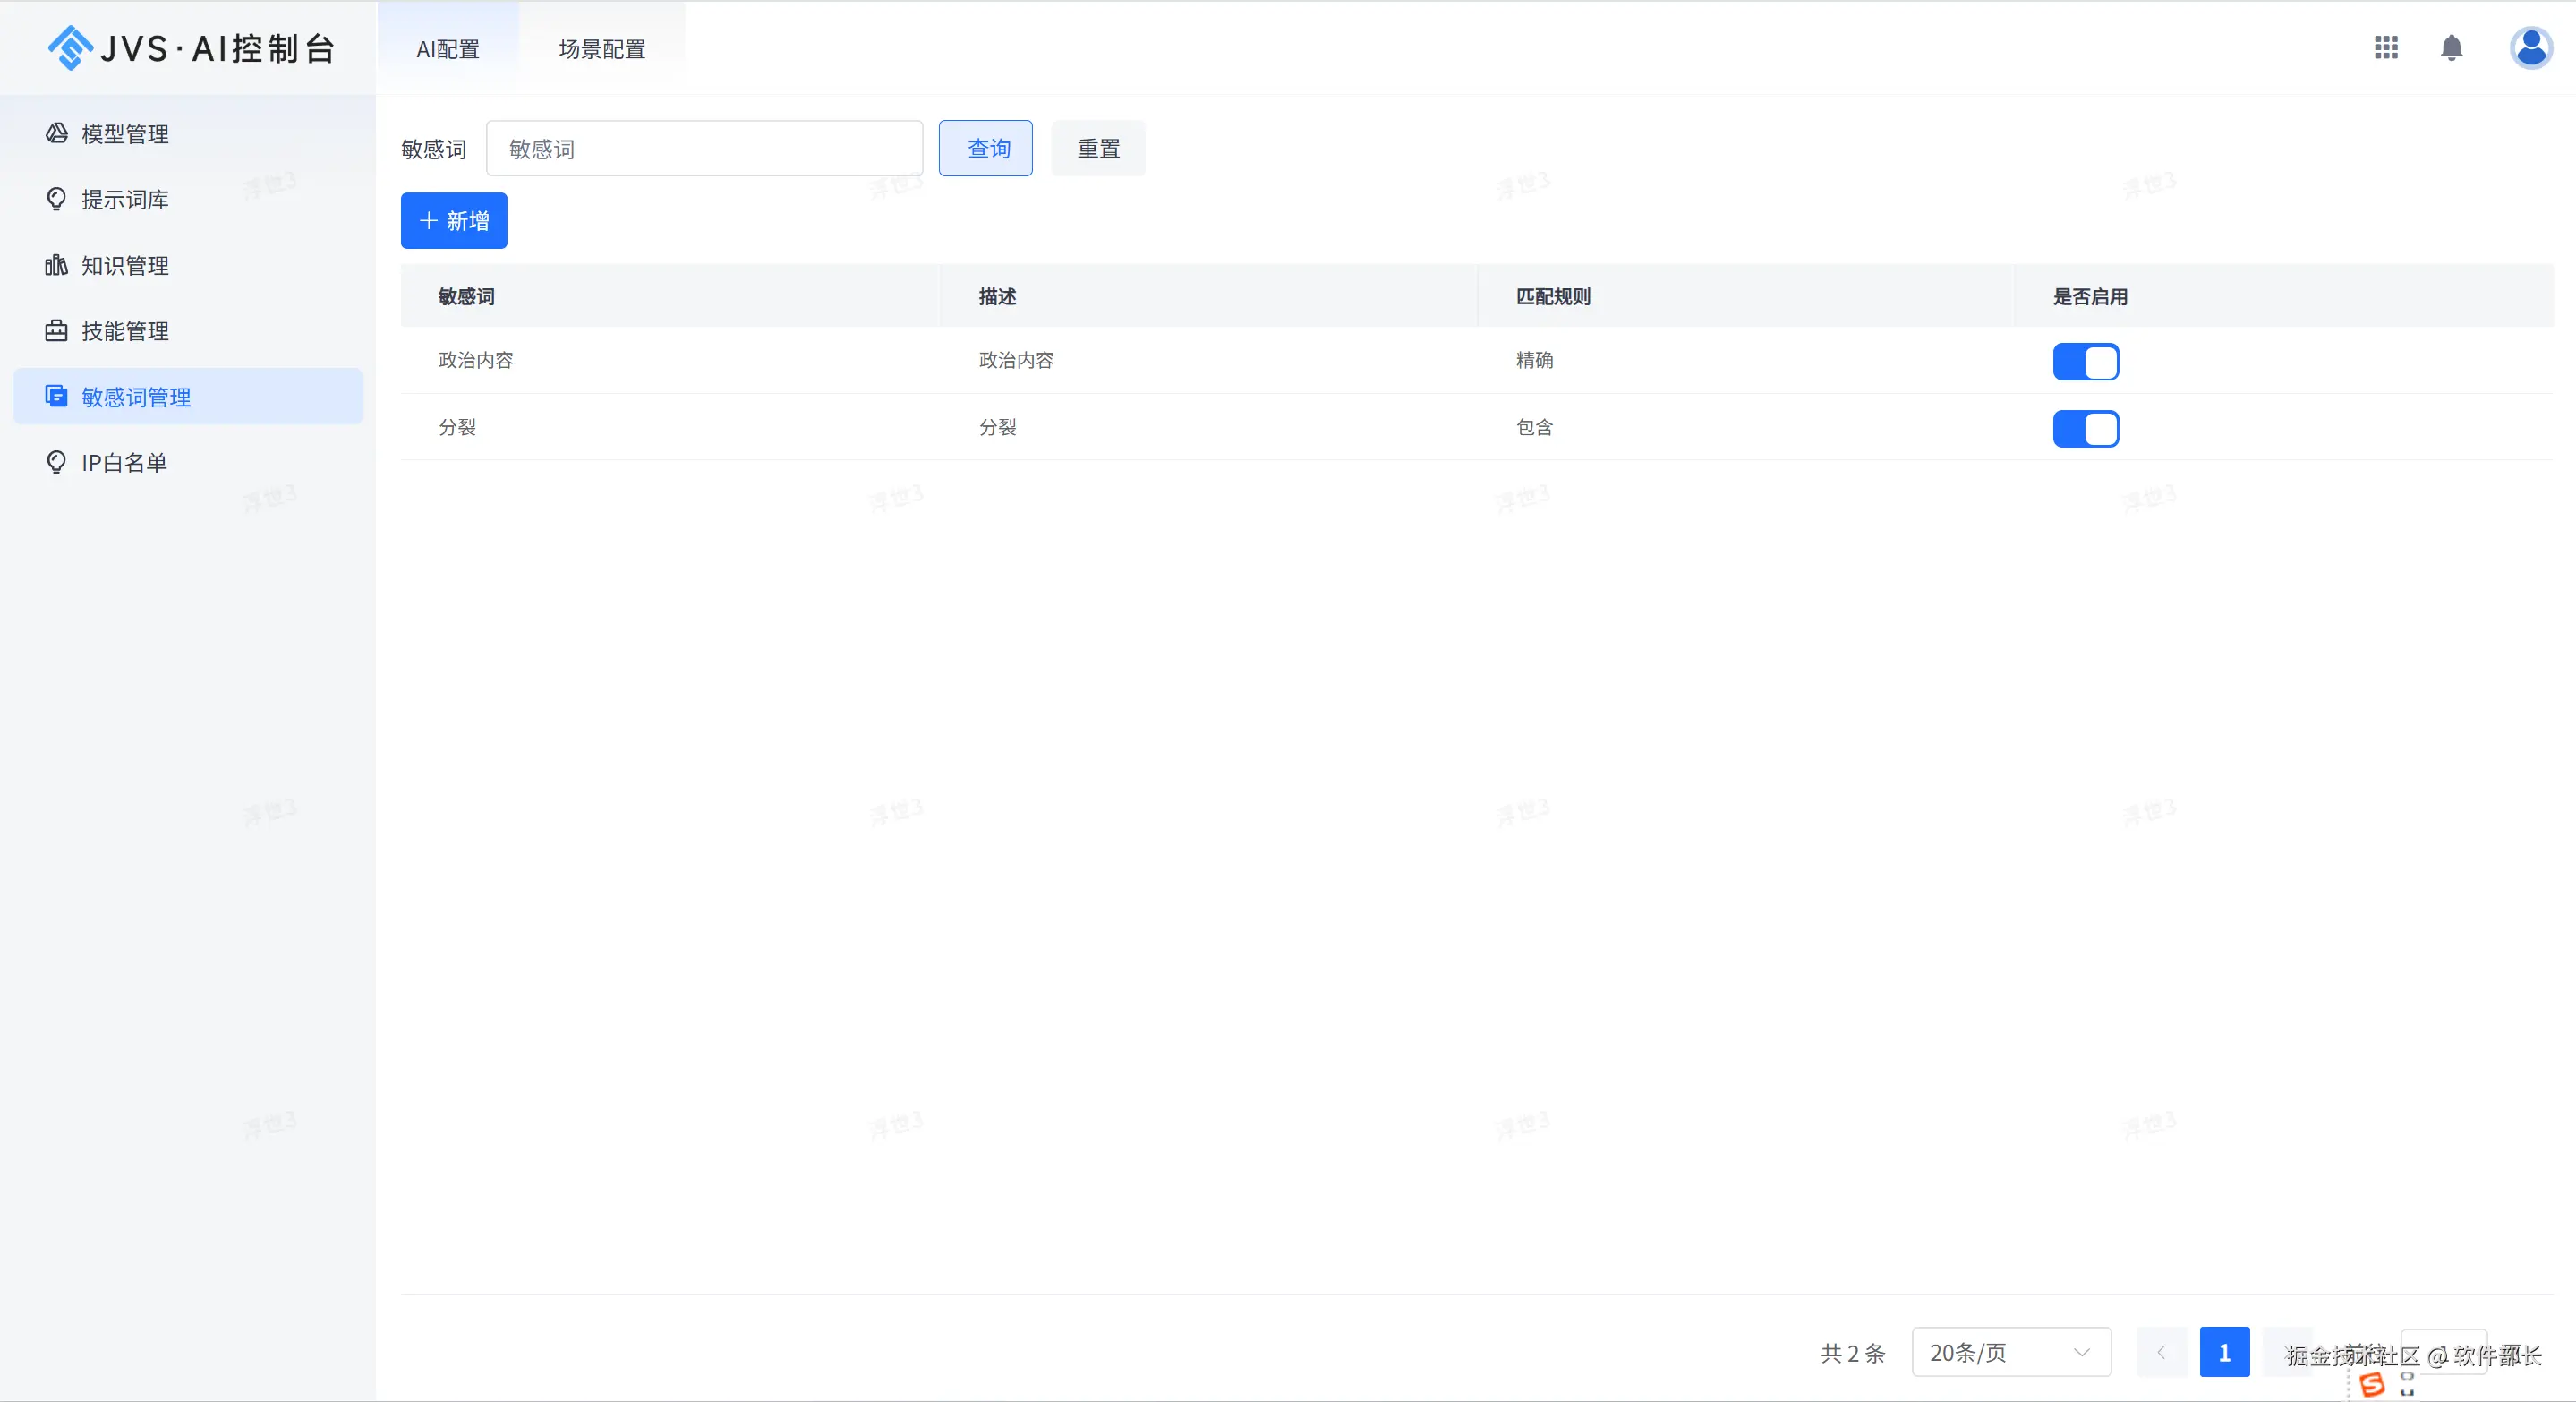The height and width of the screenshot is (1402, 2576).
Task: Click the IP白名单 sidebar icon
Action: tap(57, 462)
